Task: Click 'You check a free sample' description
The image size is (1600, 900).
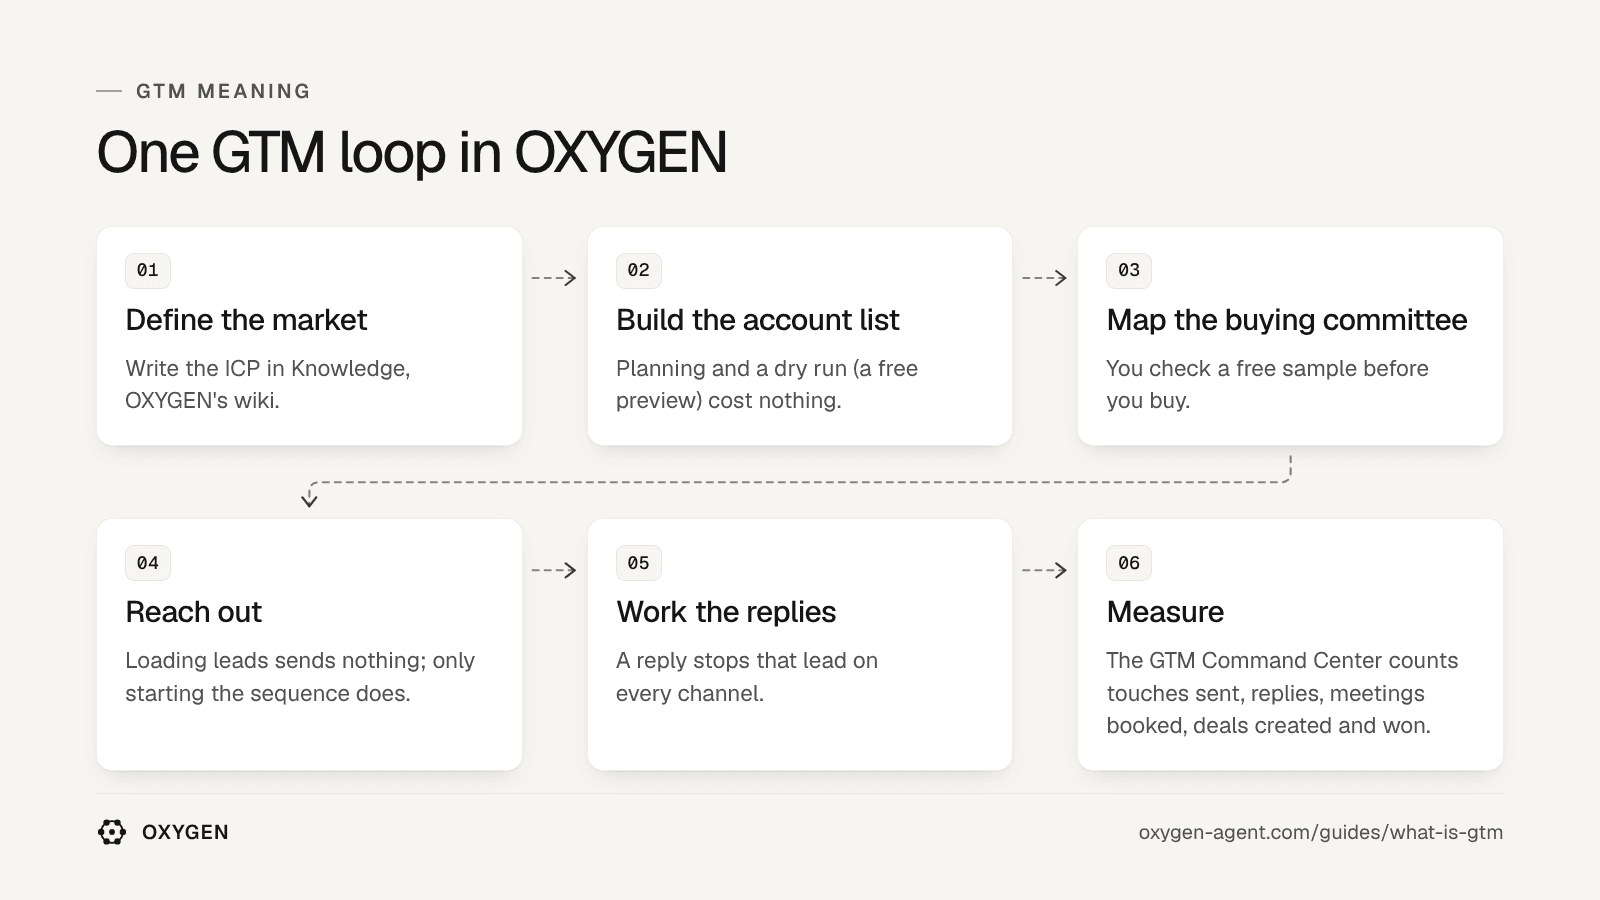Action: tap(1267, 384)
